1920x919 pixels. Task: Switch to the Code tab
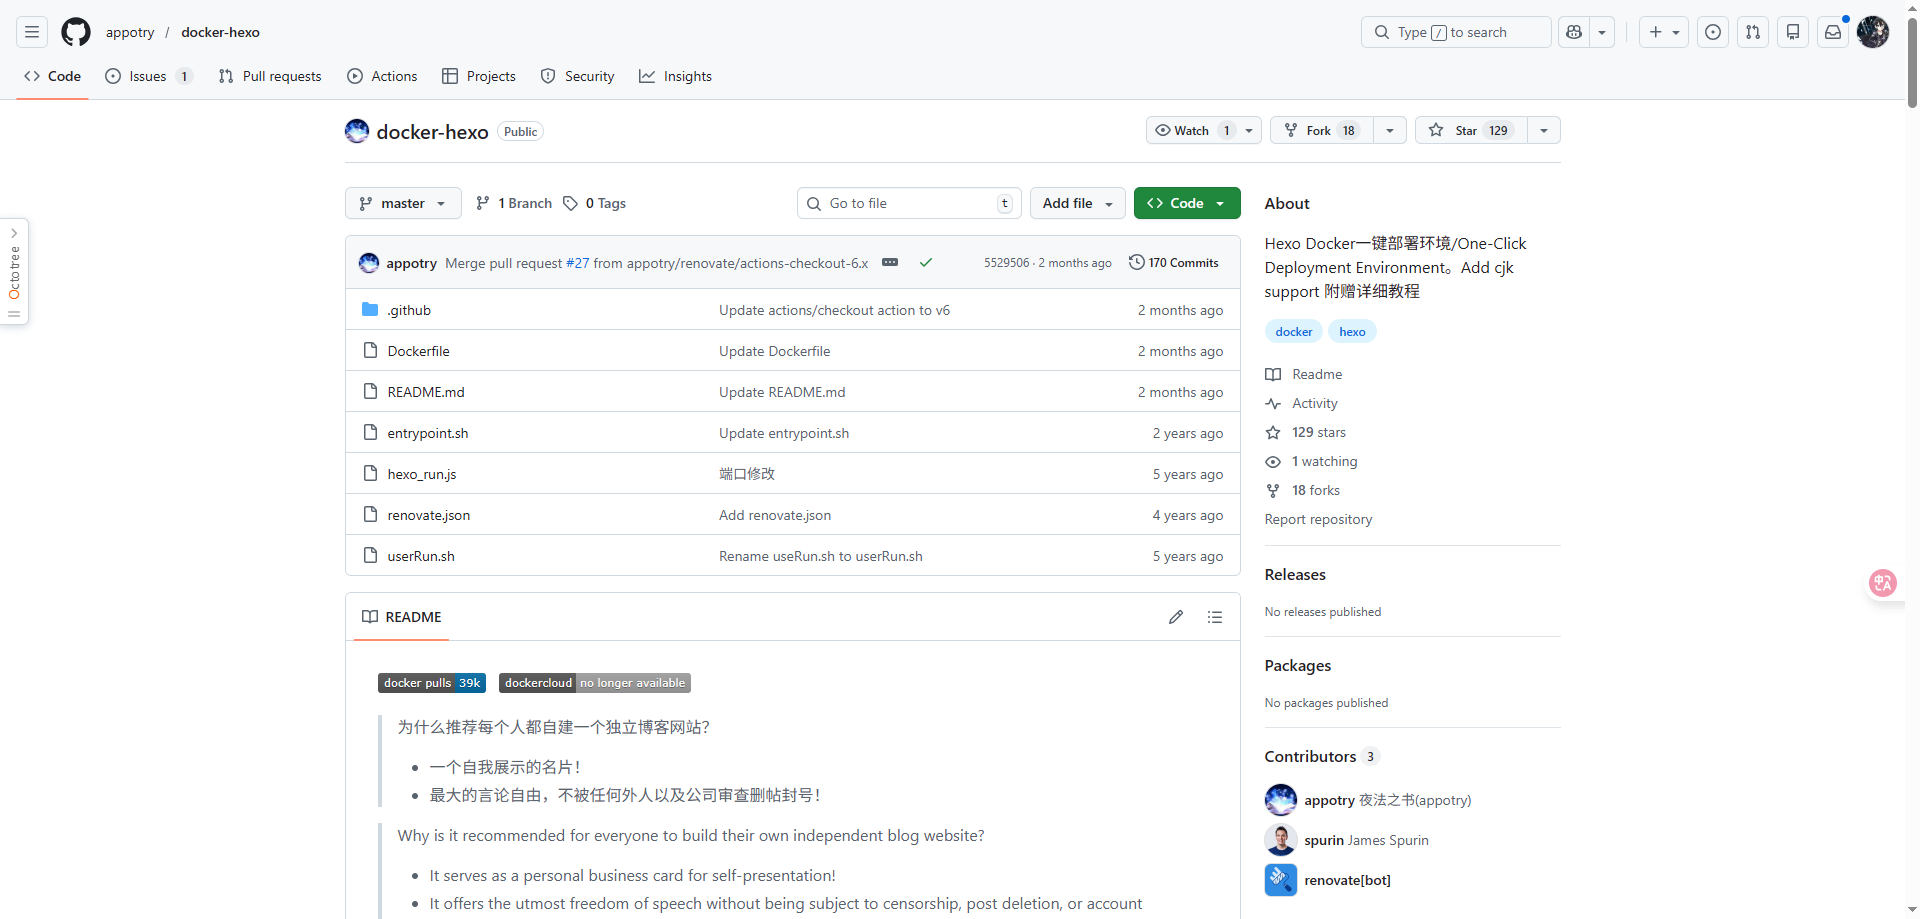53,76
